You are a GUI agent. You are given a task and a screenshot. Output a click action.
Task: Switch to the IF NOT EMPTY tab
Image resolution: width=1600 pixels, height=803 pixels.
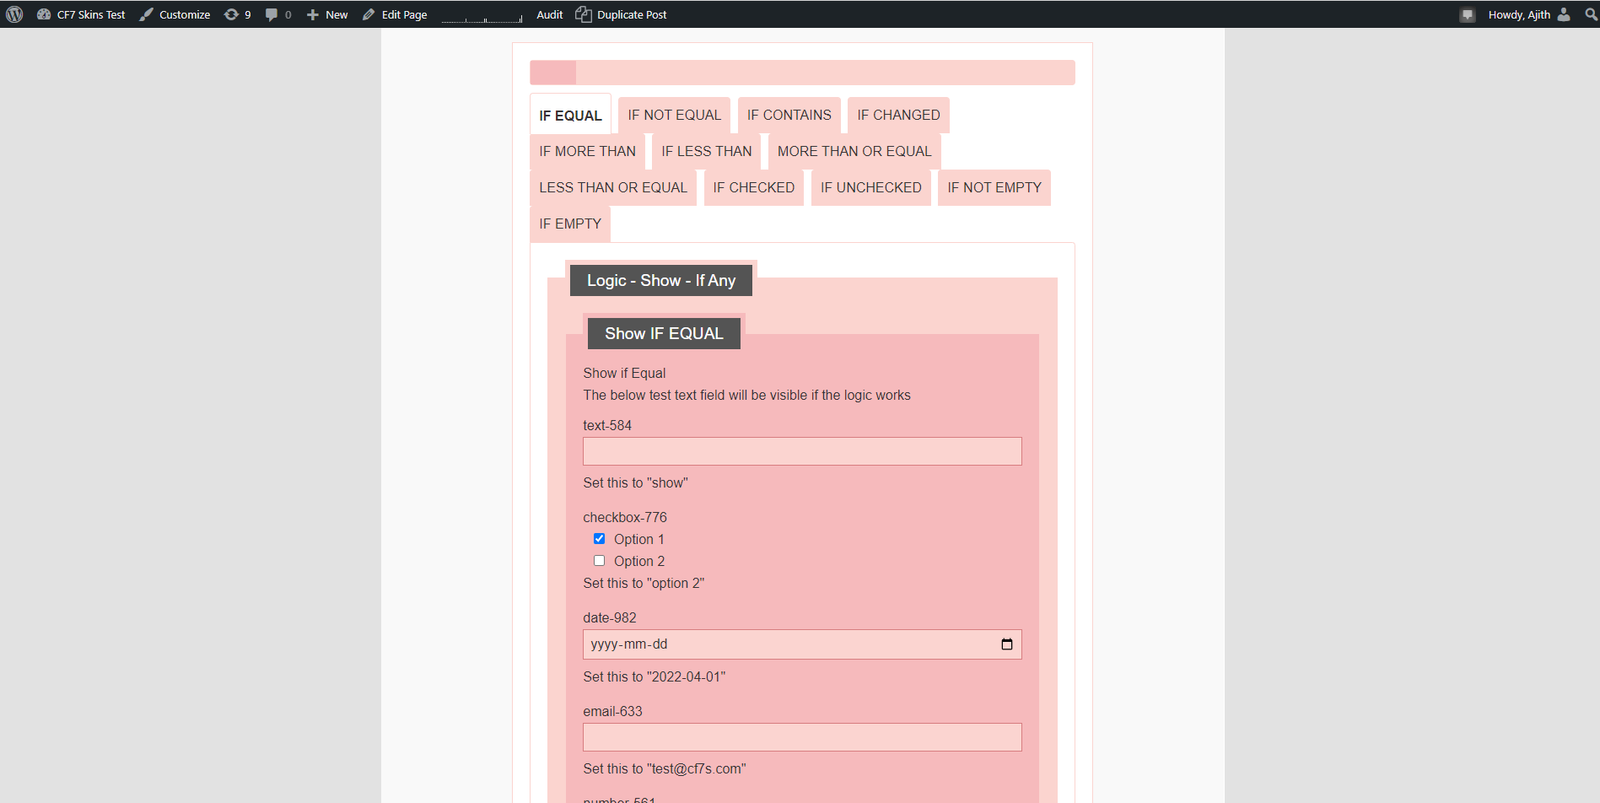coord(993,187)
